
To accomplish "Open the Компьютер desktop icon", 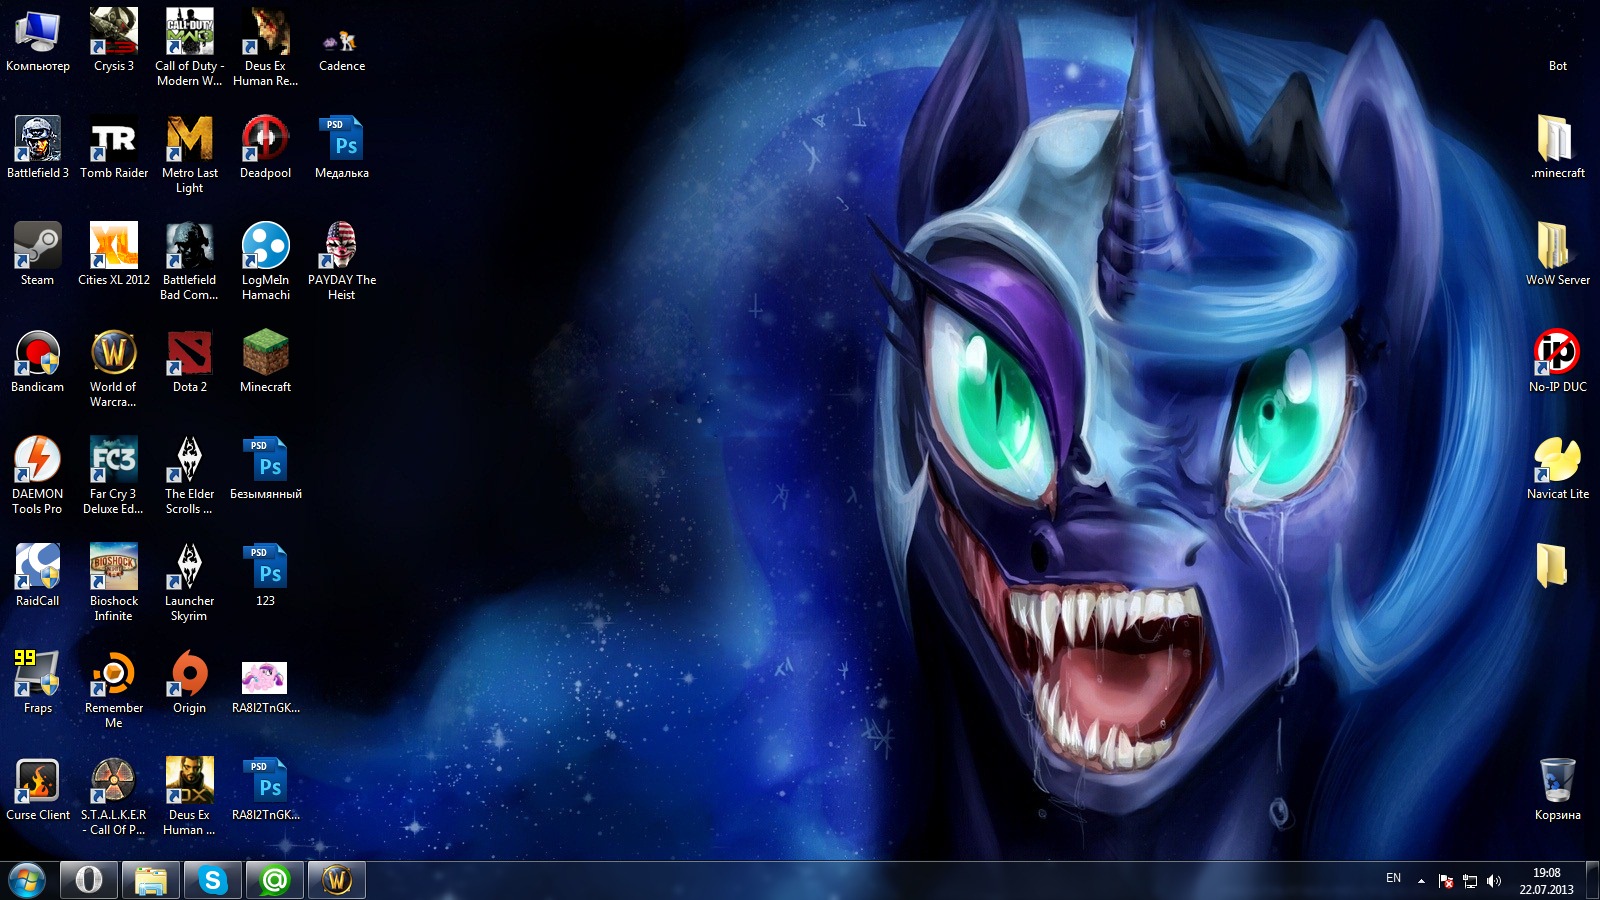I will click(38, 42).
